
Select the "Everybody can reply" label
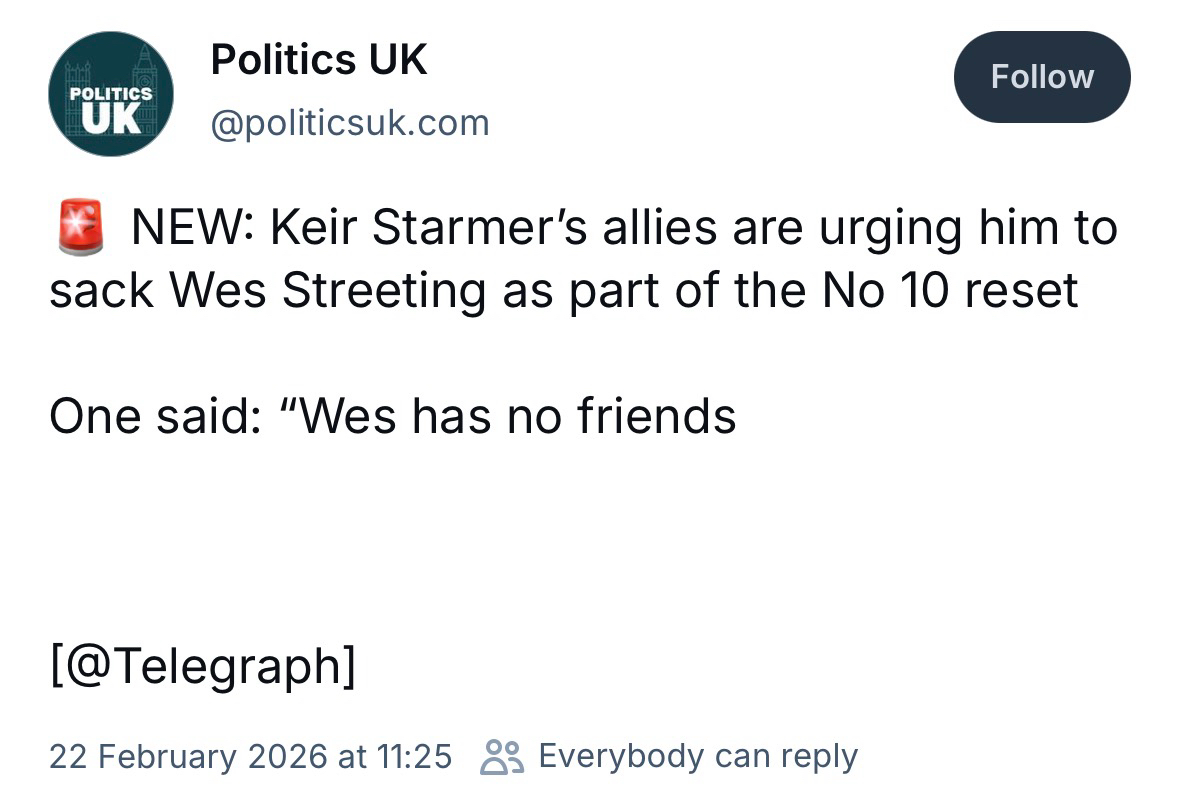tap(698, 756)
